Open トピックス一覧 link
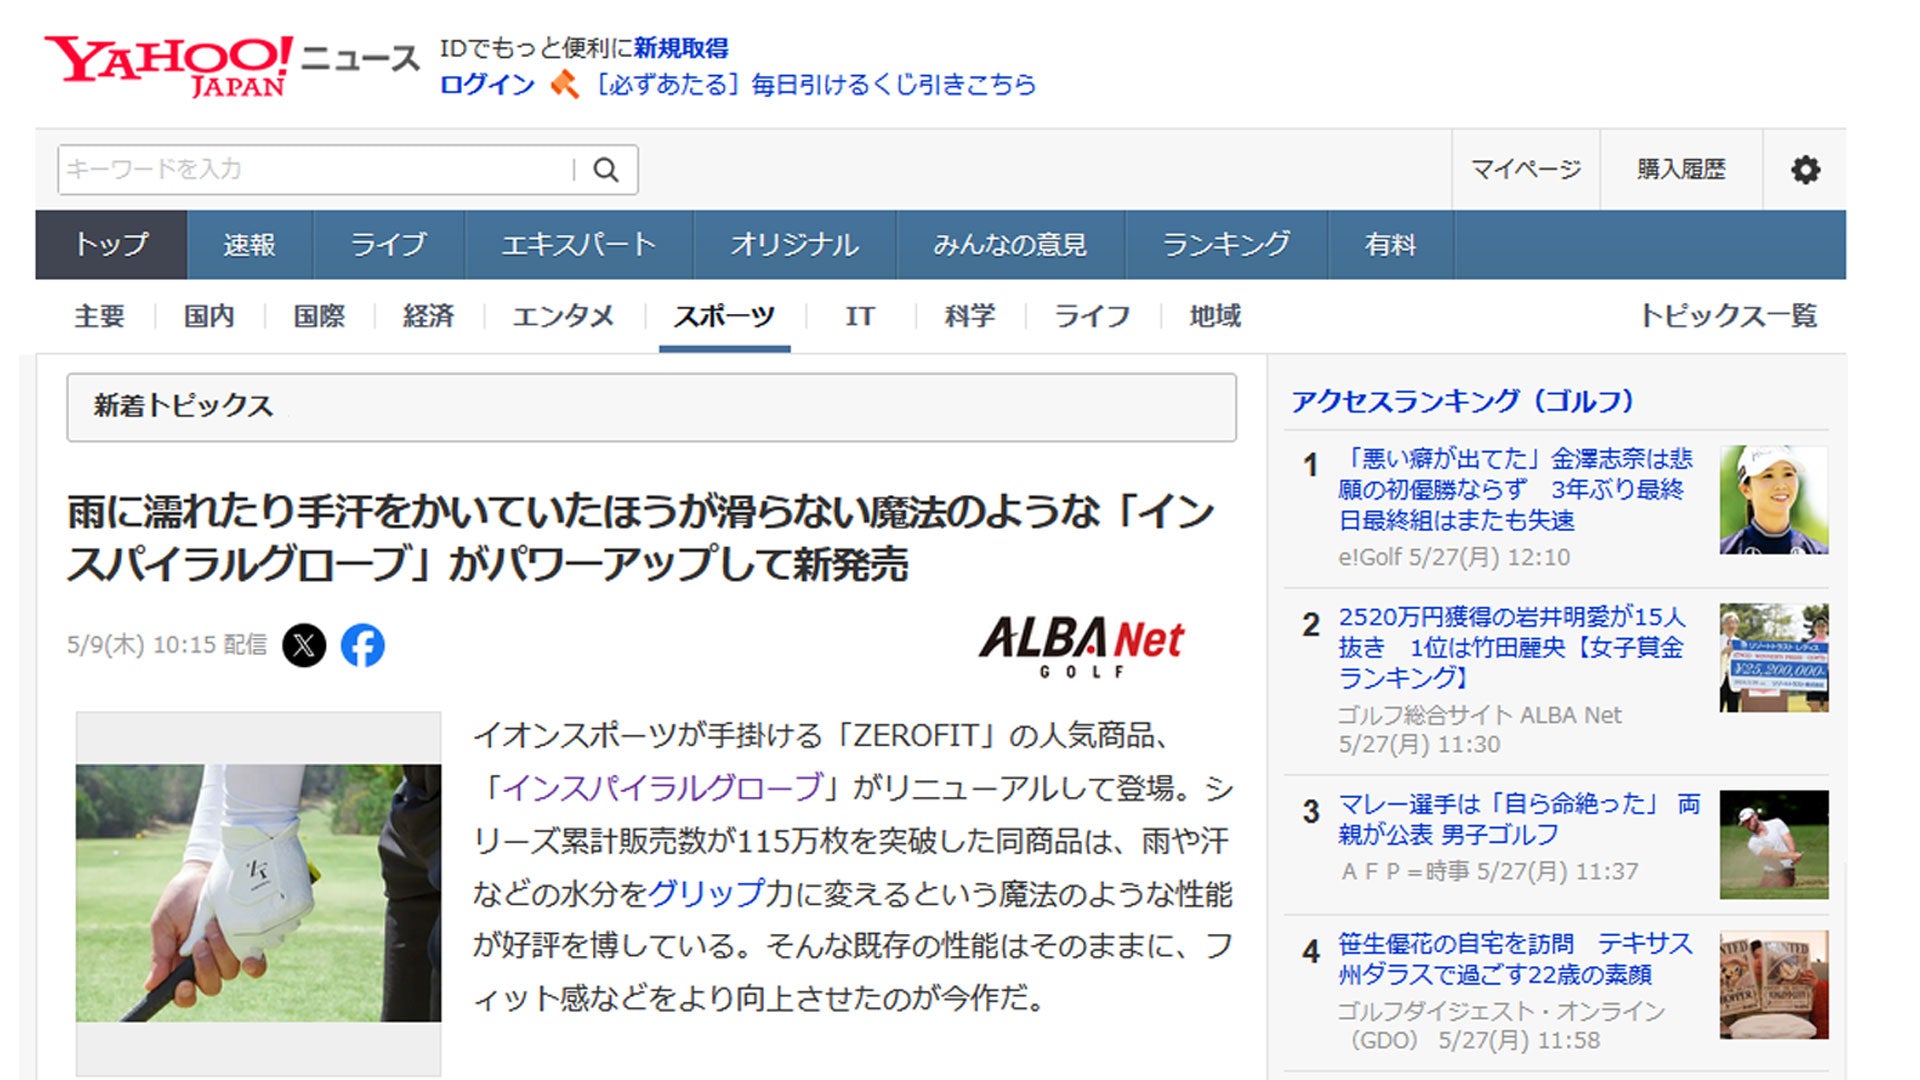 1727,316
